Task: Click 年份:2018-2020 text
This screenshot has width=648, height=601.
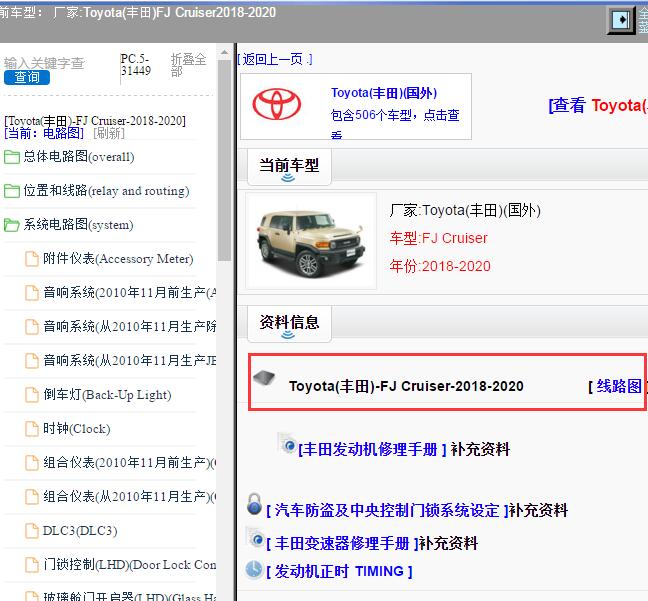Action: click(440, 266)
